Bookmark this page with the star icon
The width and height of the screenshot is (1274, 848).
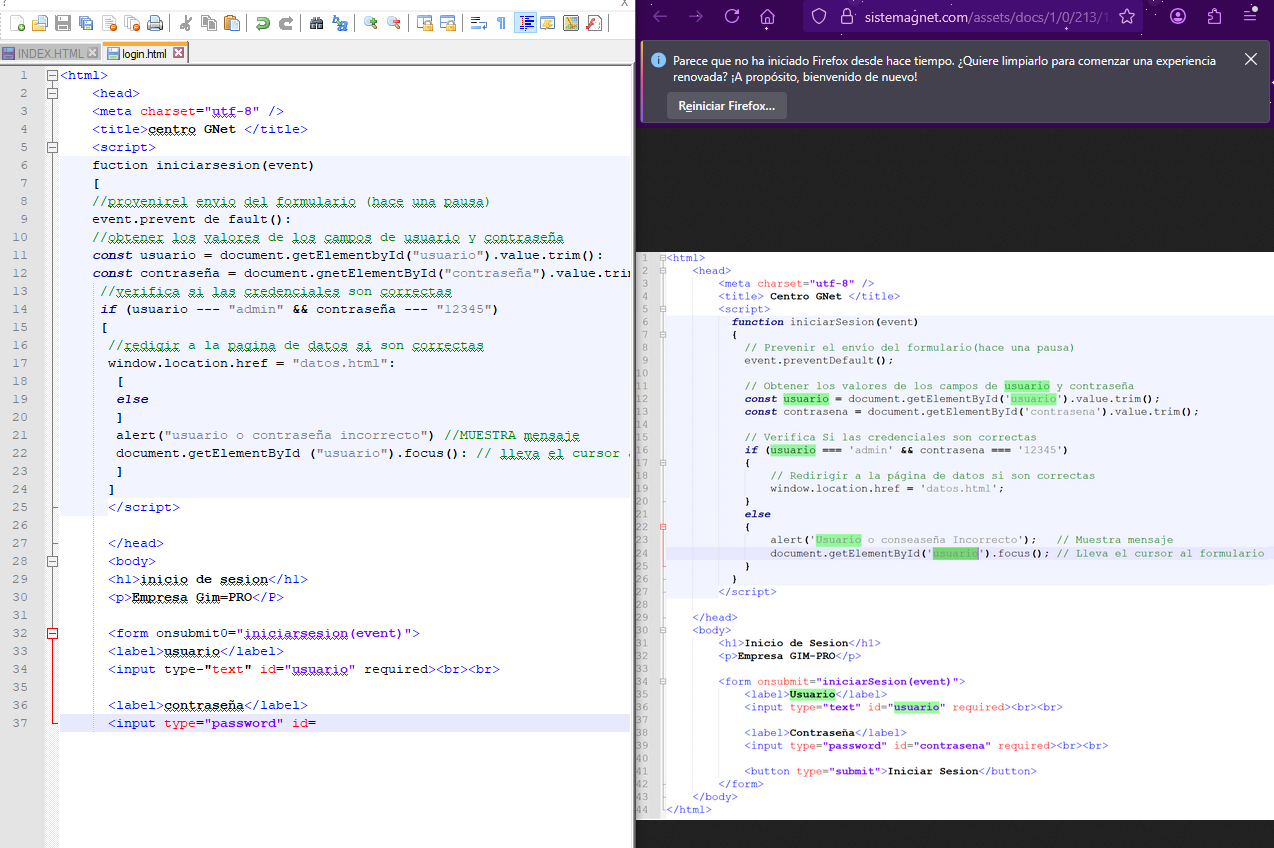click(1127, 16)
